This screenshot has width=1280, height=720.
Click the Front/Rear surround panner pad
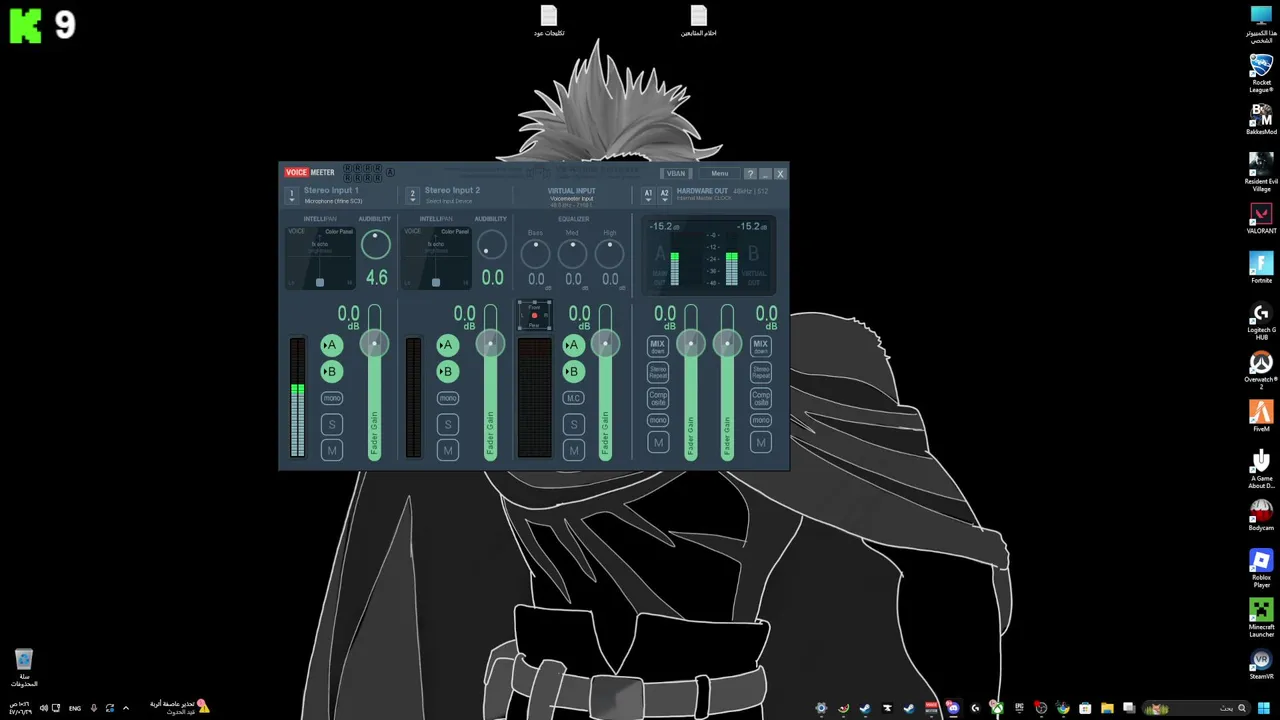pos(534,316)
